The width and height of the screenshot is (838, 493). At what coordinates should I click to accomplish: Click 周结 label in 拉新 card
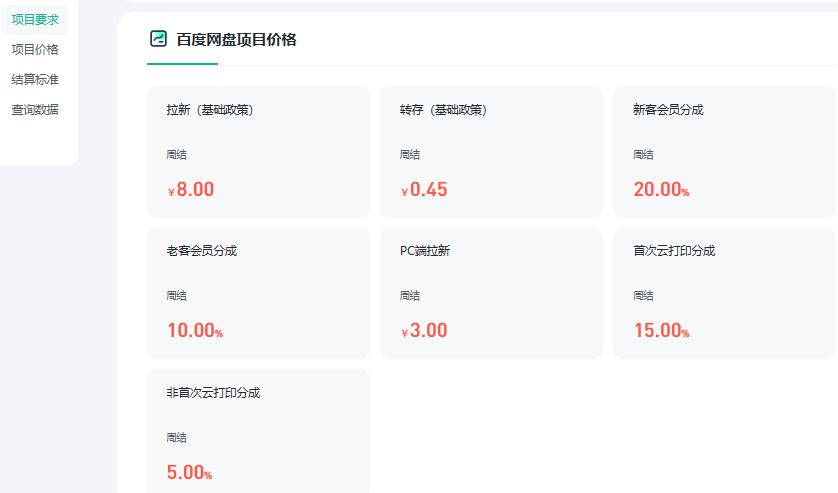pyautogui.click(x=176, y=155)
